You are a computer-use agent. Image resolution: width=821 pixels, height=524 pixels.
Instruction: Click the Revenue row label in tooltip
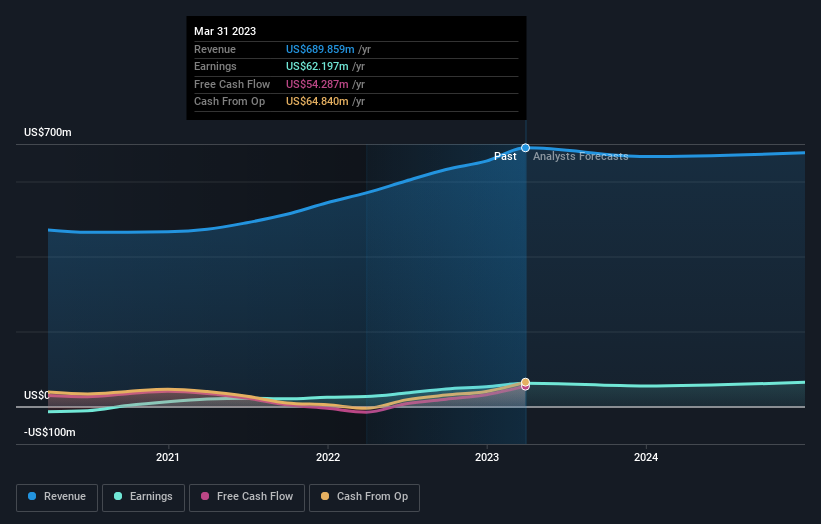tap(215, 49)
